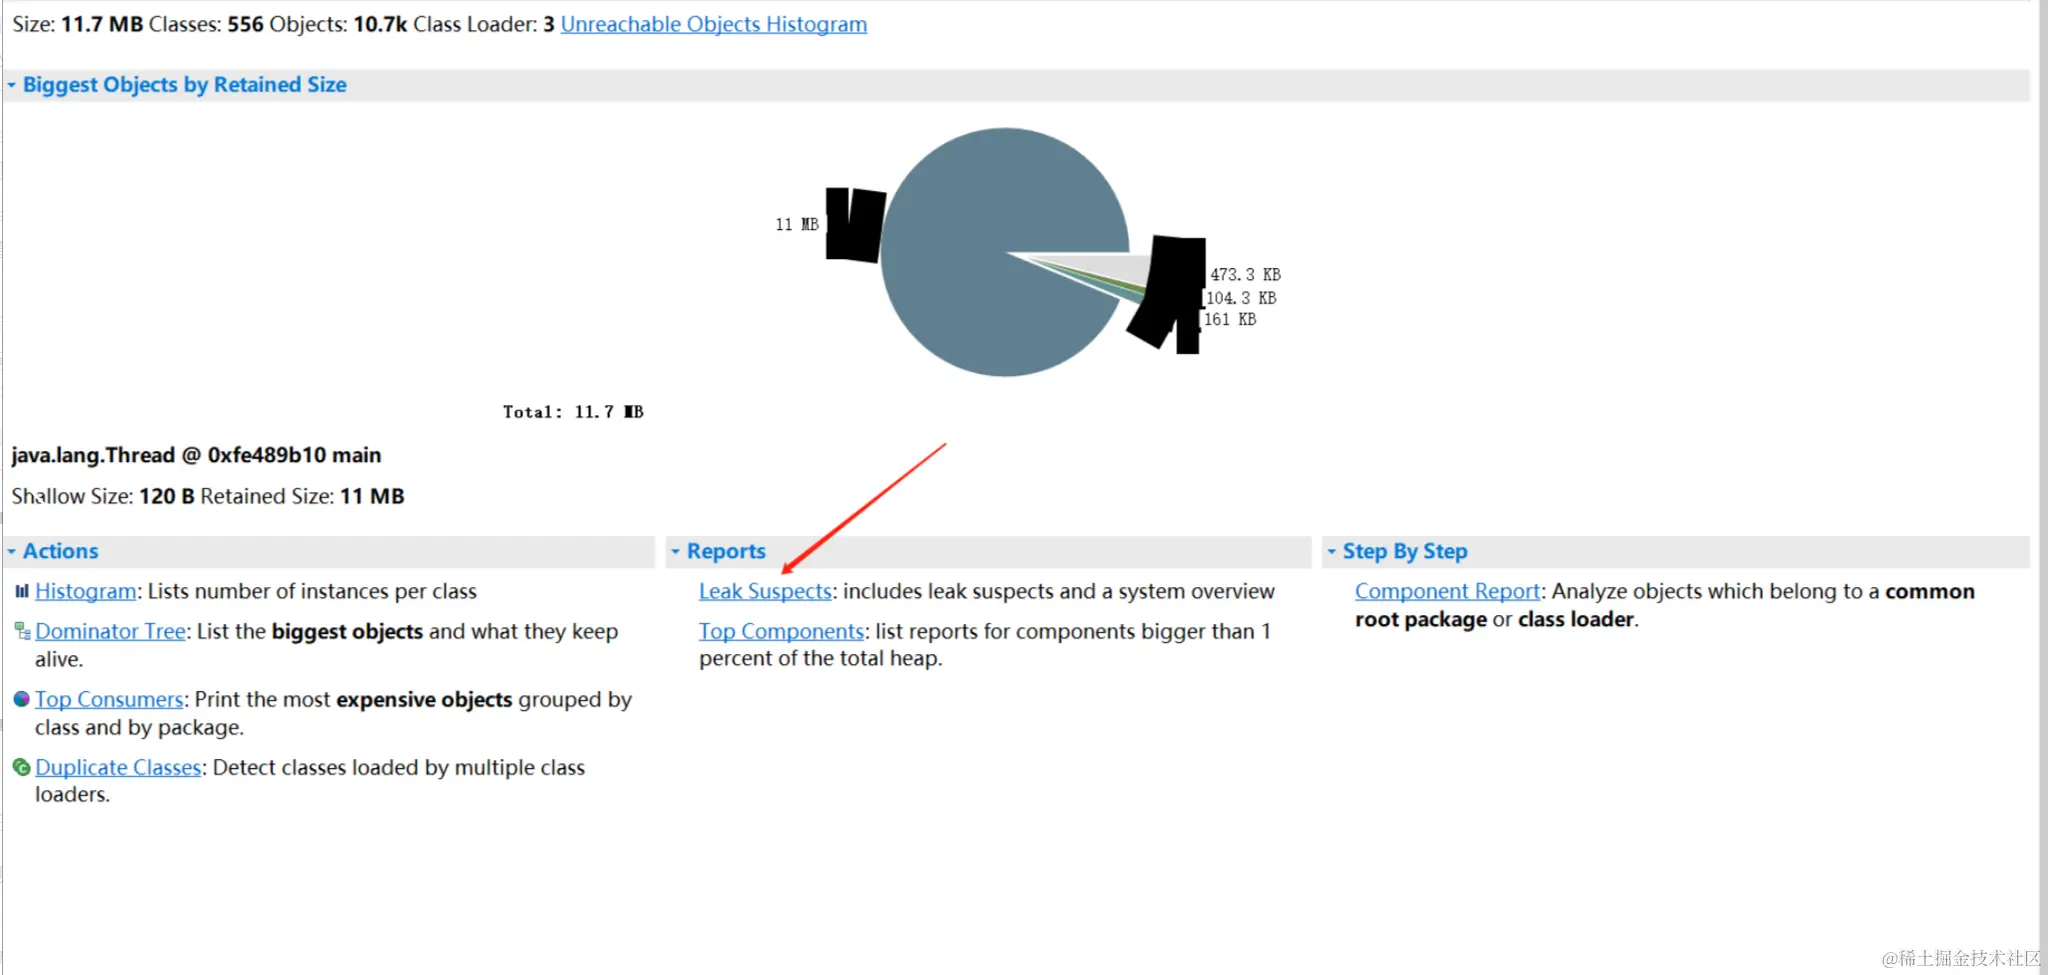Screen dimensions: 2048x975
Task: Click the java.lang.Thread main entry text
Action: (196, 455)
